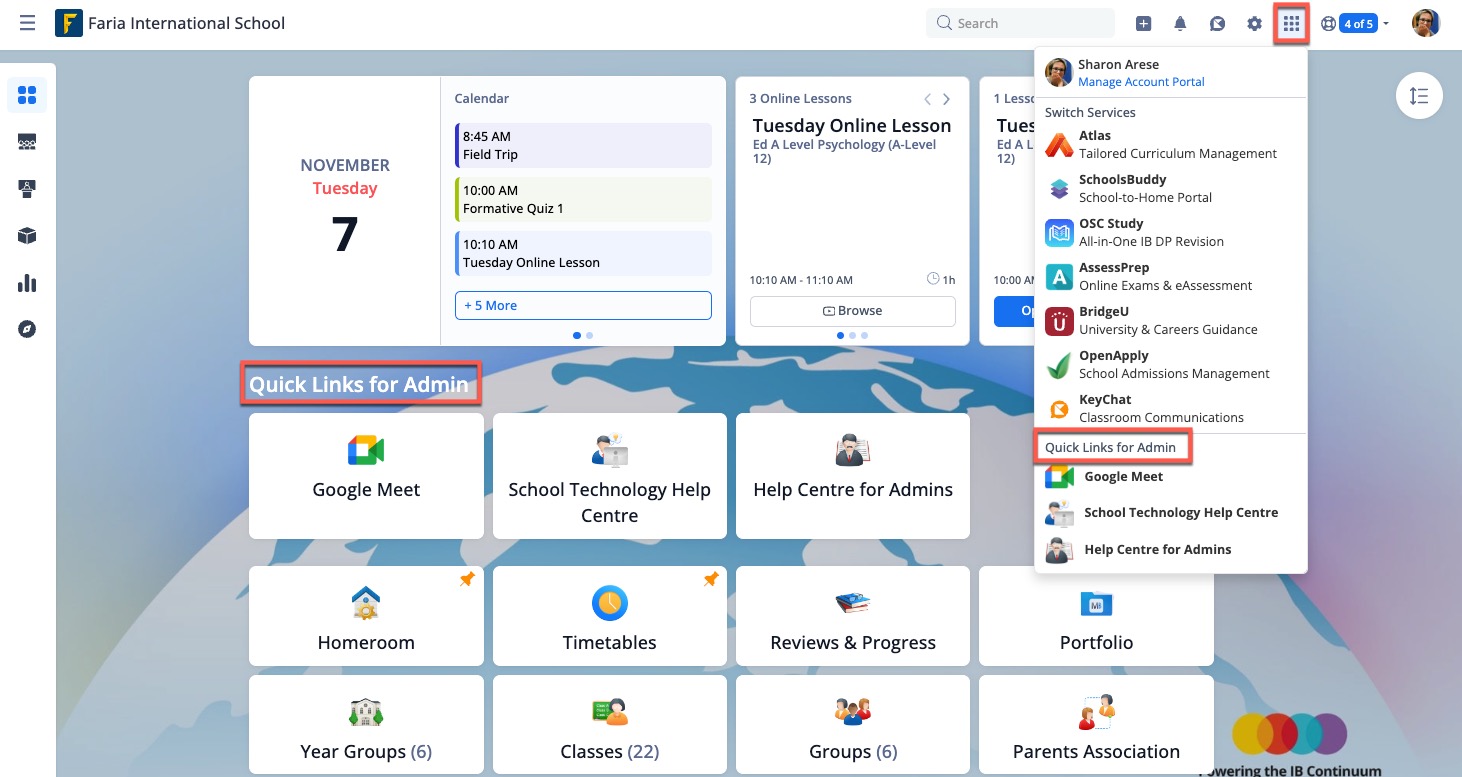1462x777 pixels.
Task: Unpin the Homeroom tile pin icon
Action: click(x=467, y=580)
